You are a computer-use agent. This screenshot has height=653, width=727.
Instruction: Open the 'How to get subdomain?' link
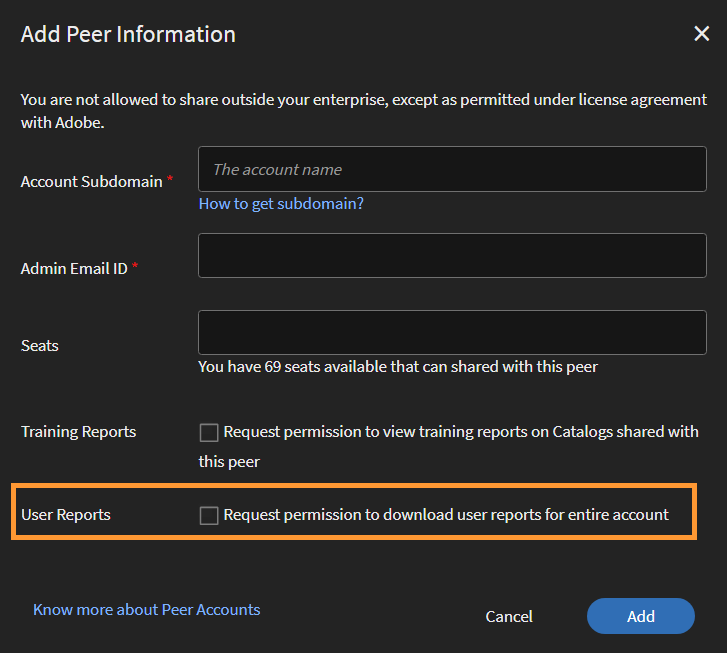tap(281, 204)
